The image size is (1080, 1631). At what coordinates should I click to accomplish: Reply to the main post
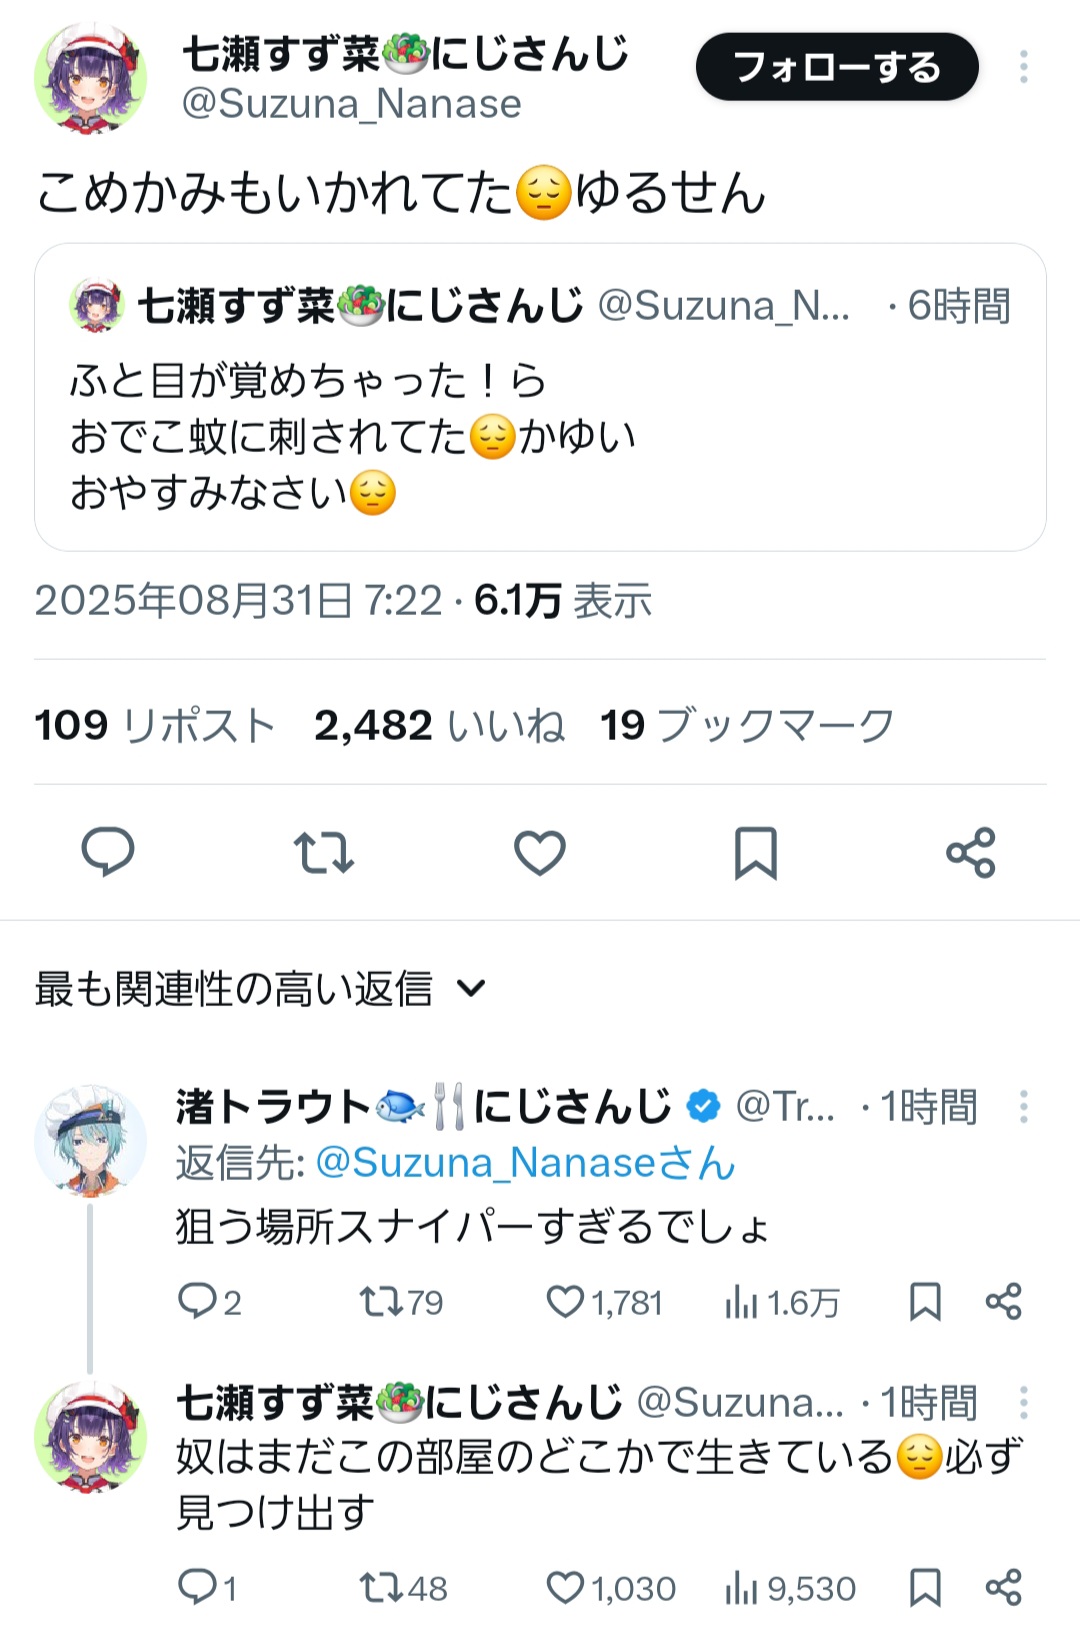107,852
